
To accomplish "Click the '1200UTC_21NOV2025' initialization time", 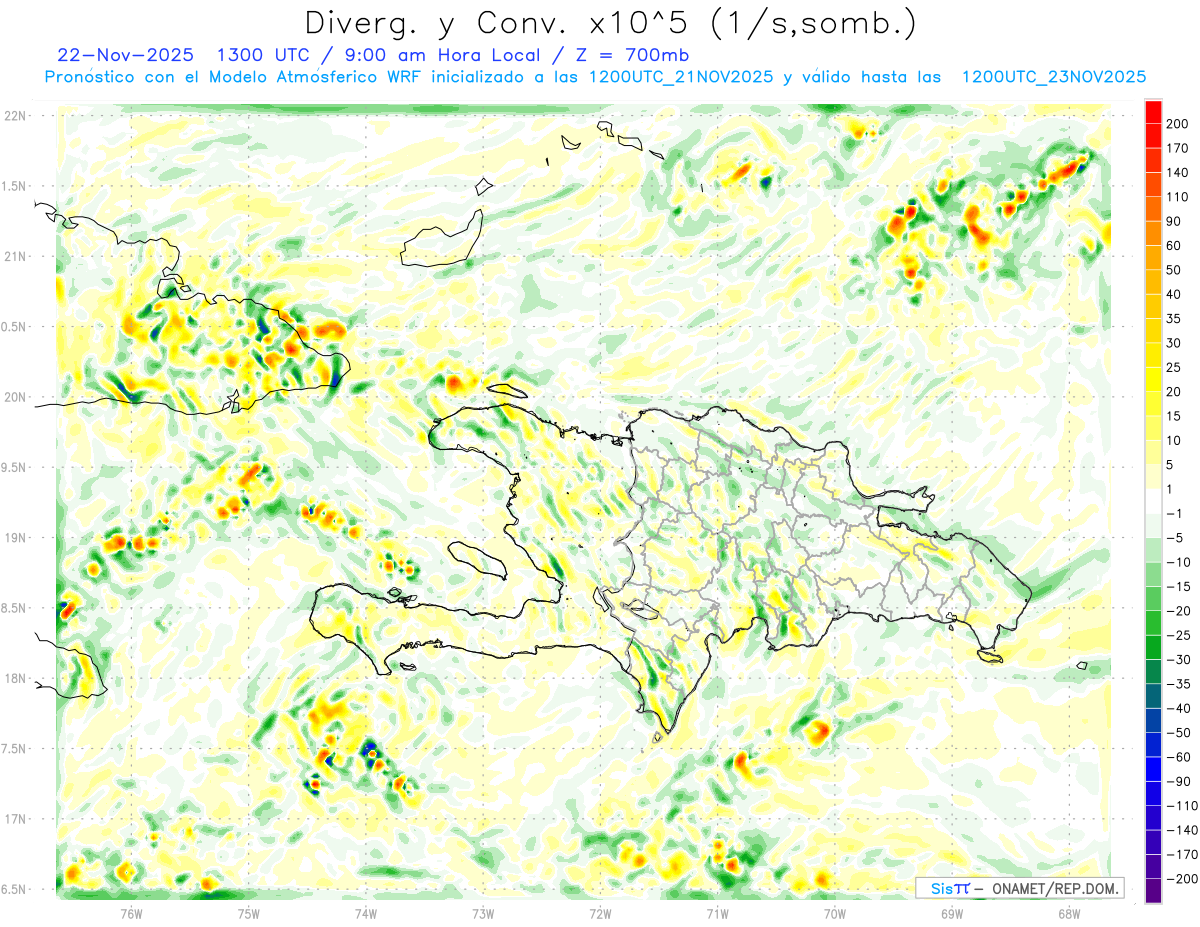I will point(681,77).
